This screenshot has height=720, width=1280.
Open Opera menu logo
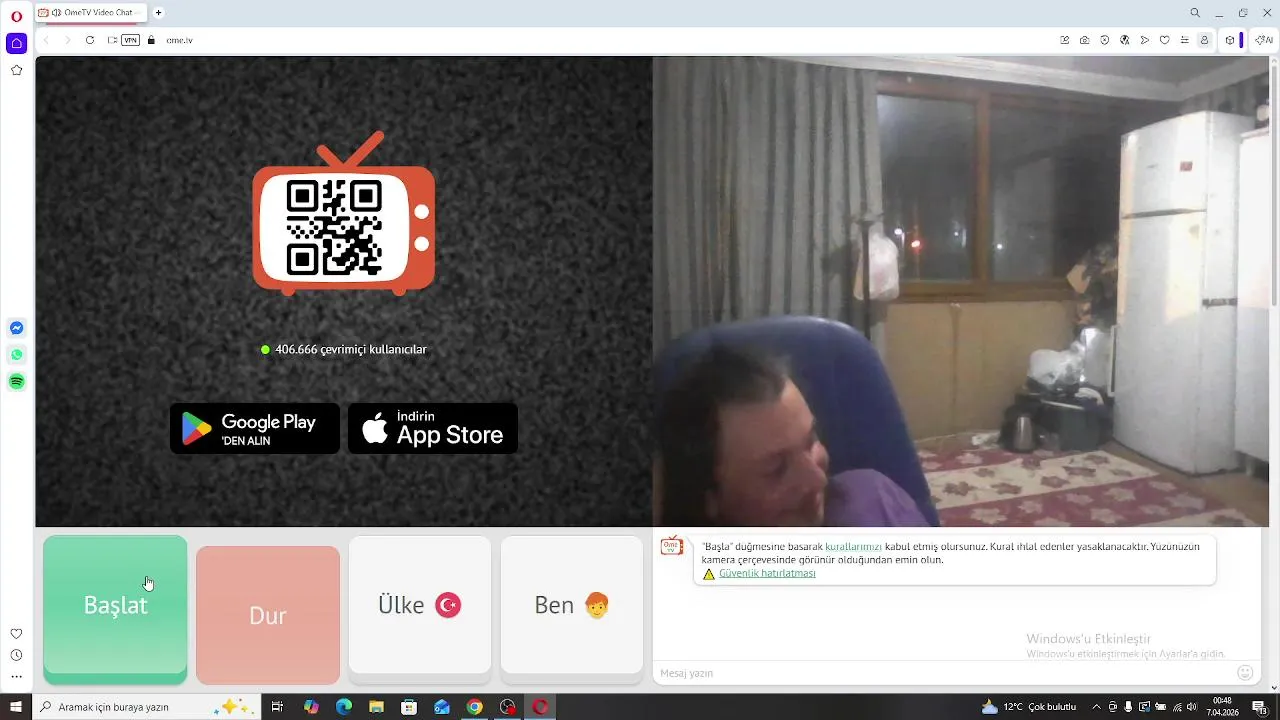point(16,16)
